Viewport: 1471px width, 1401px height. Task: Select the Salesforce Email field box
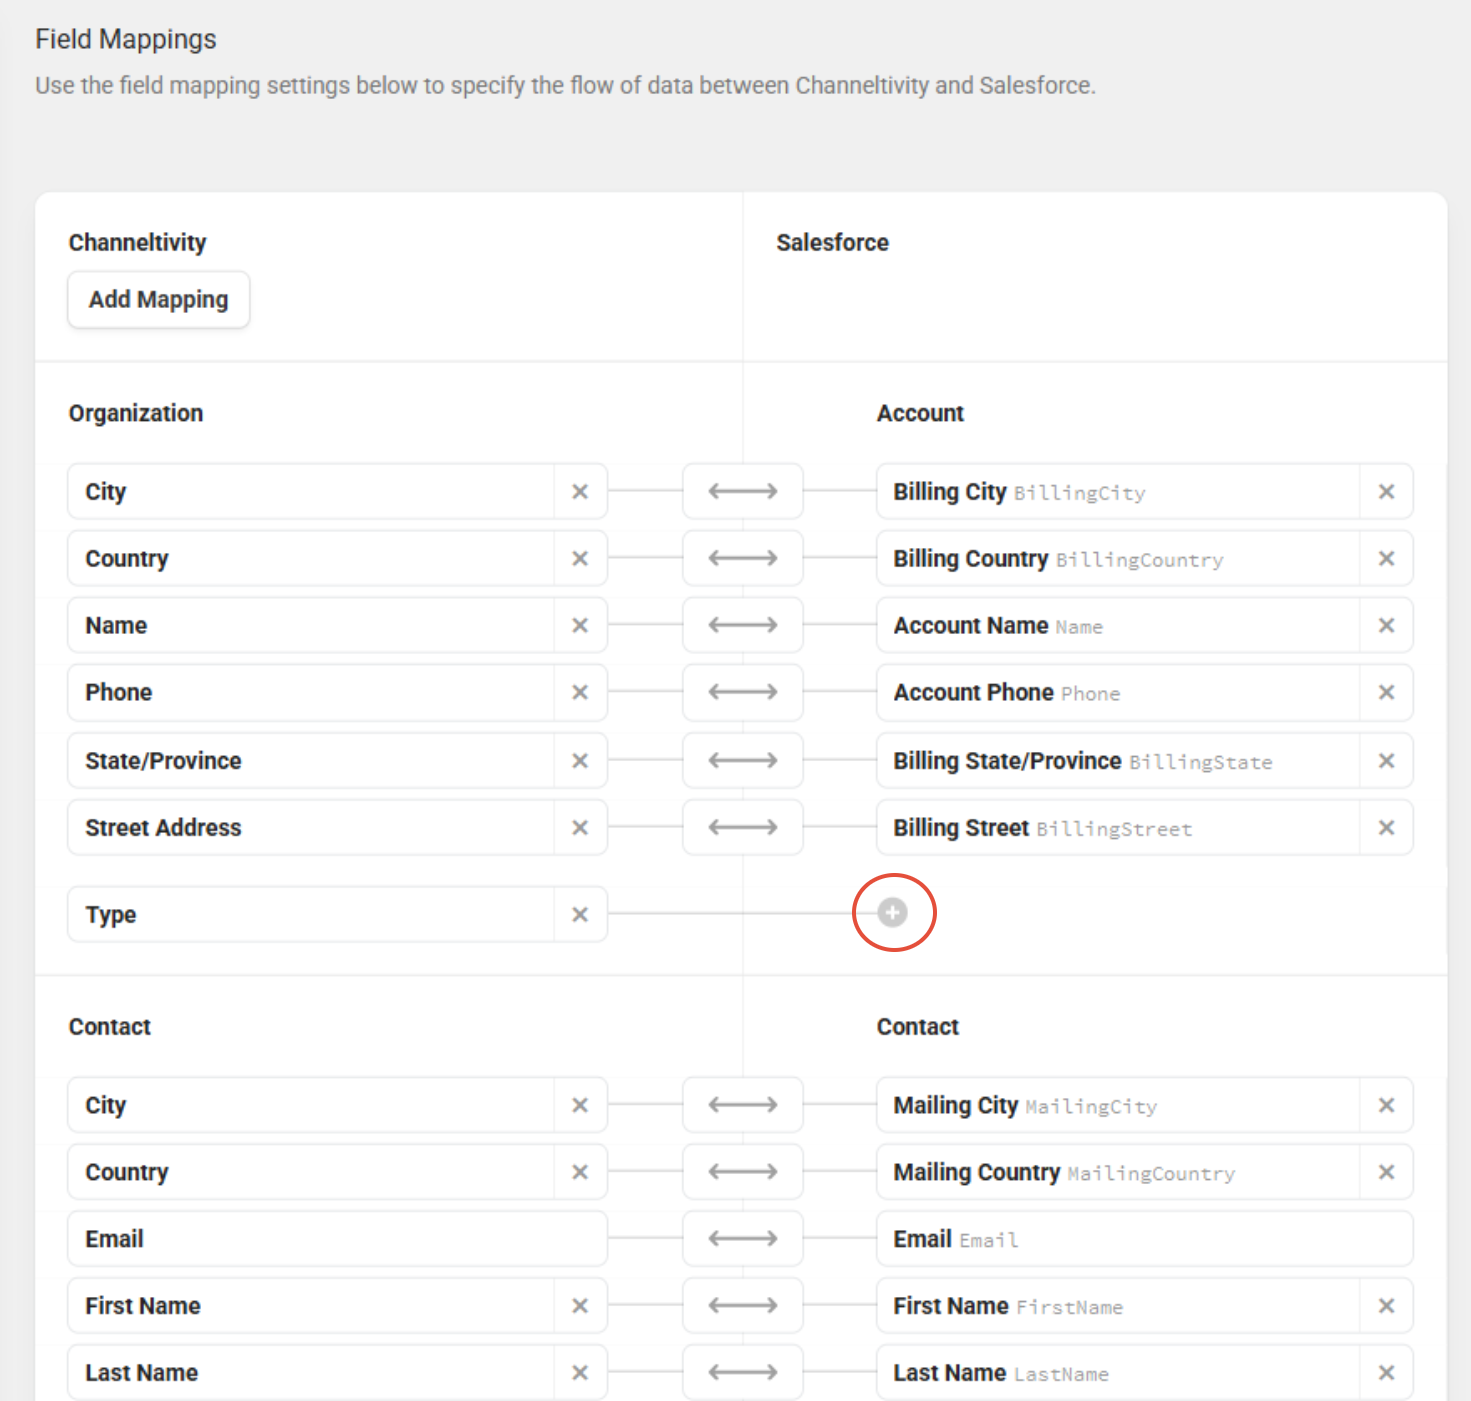(x=1145, y=1238)
